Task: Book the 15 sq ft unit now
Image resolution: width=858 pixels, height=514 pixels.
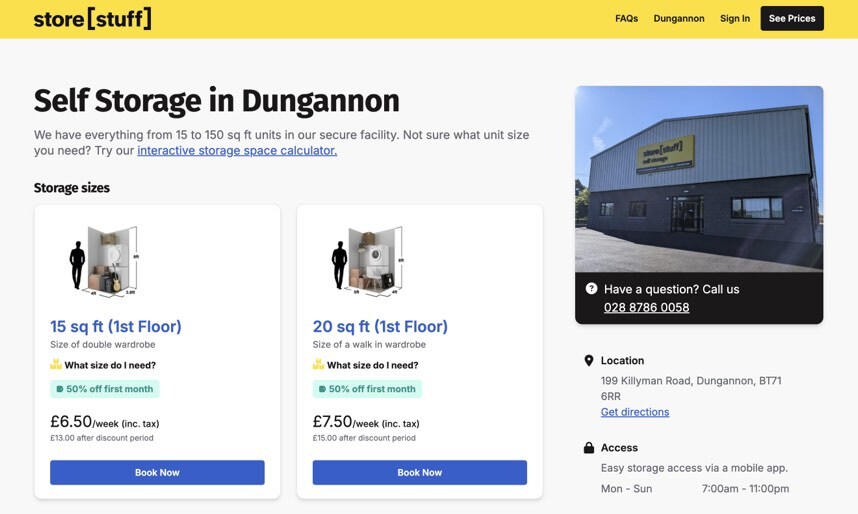Action: [x=157, y=472]
